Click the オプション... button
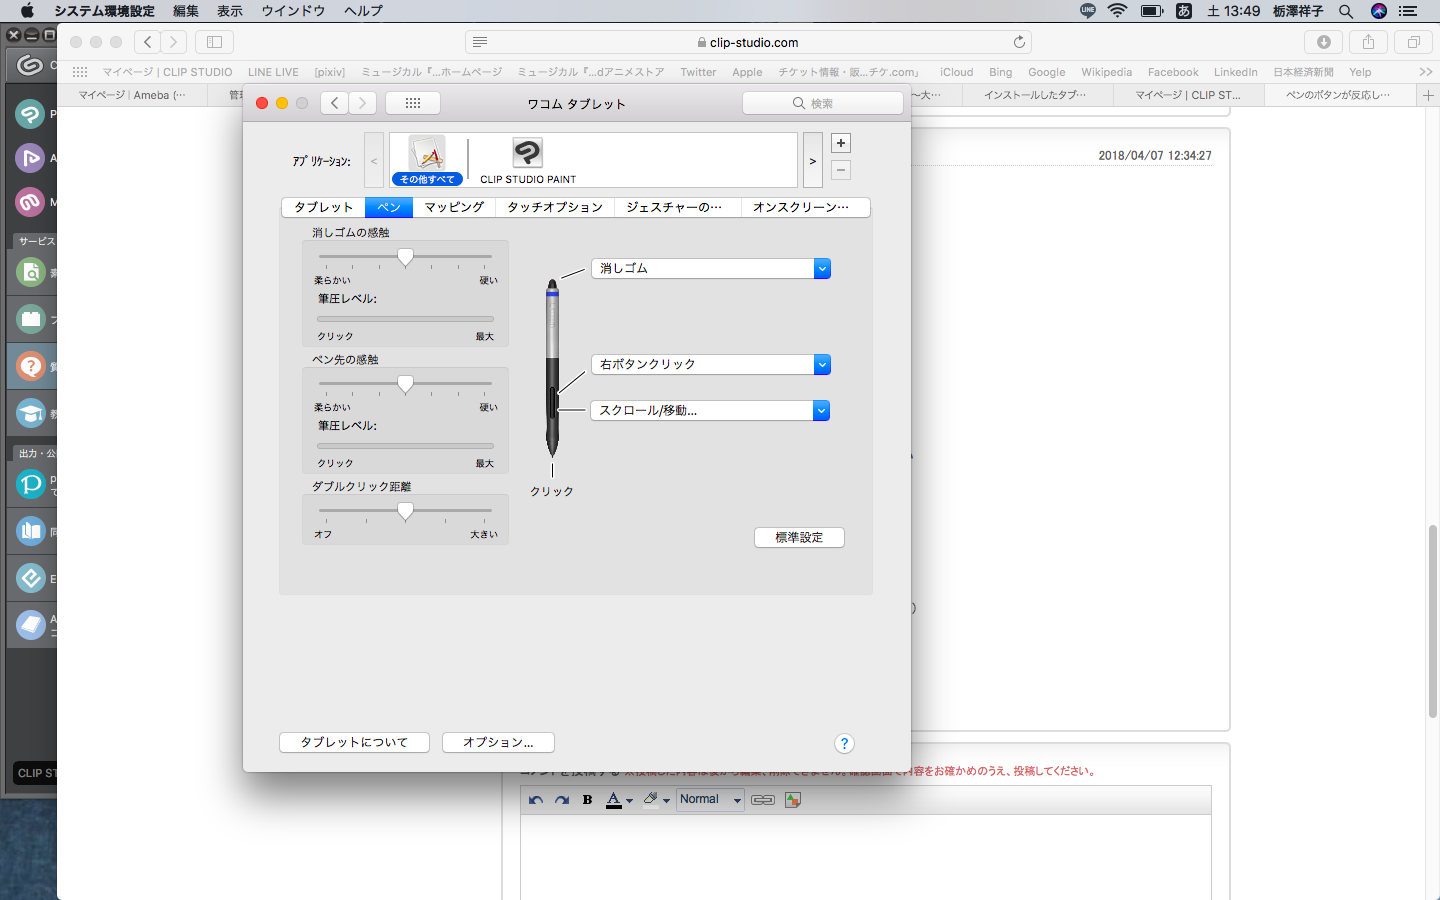This screenshot has height=900, width=1440. [498, 742]
